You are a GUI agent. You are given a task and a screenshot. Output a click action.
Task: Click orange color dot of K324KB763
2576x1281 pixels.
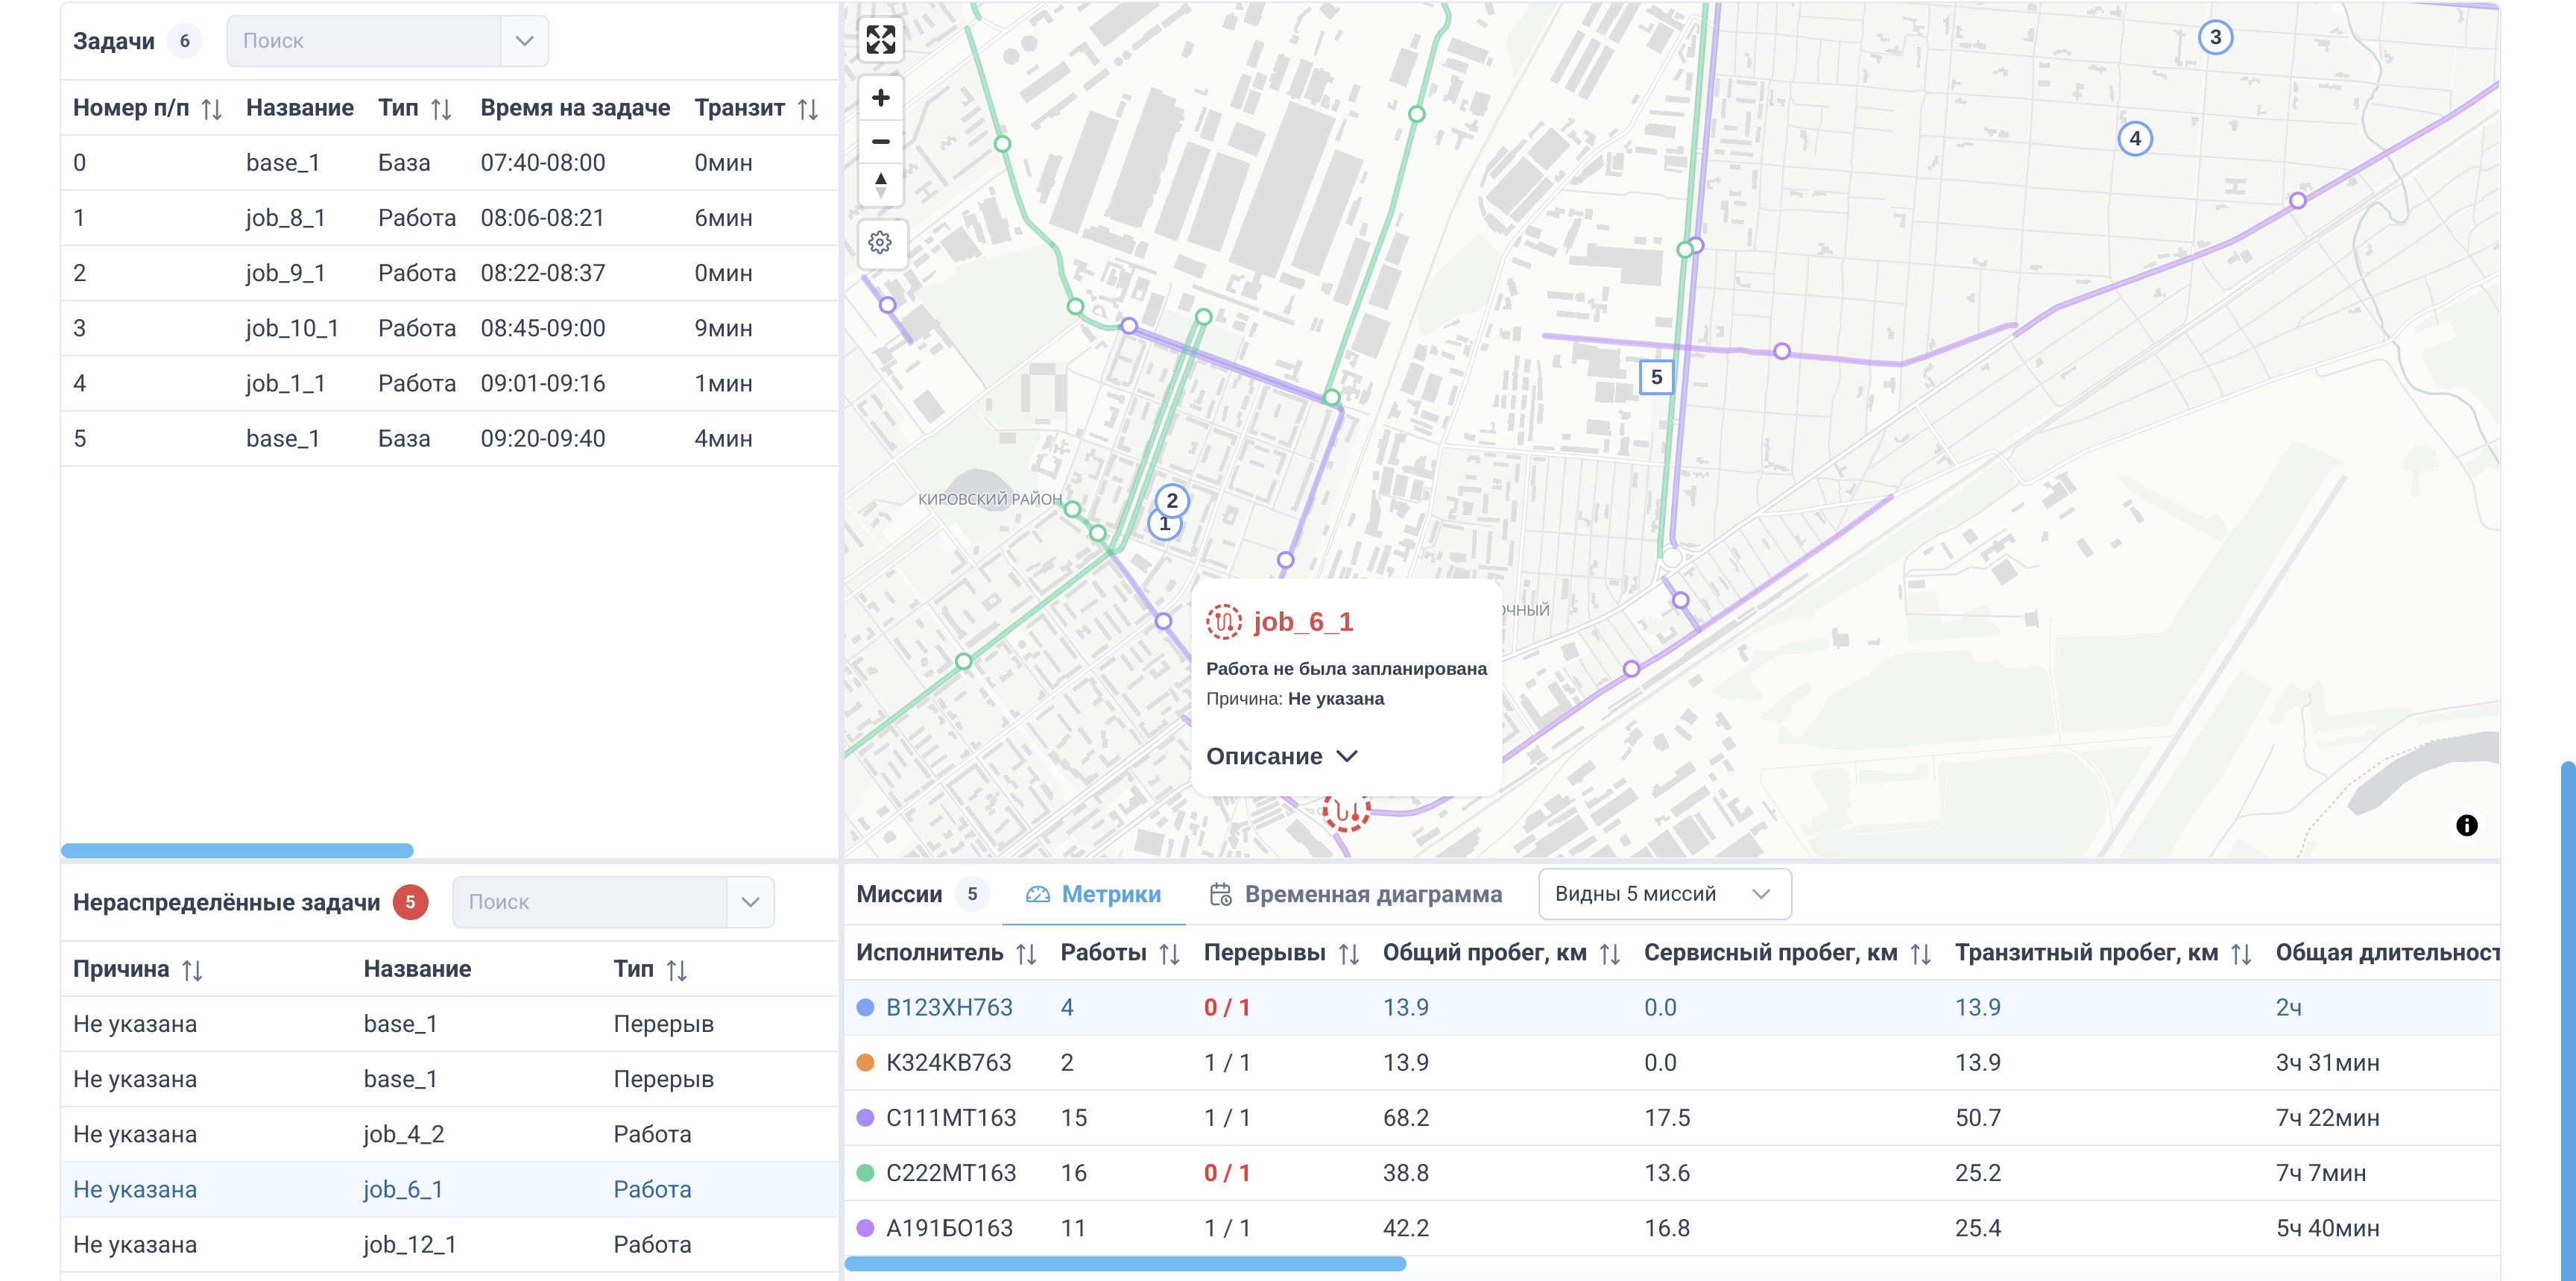pos(865,1062)
